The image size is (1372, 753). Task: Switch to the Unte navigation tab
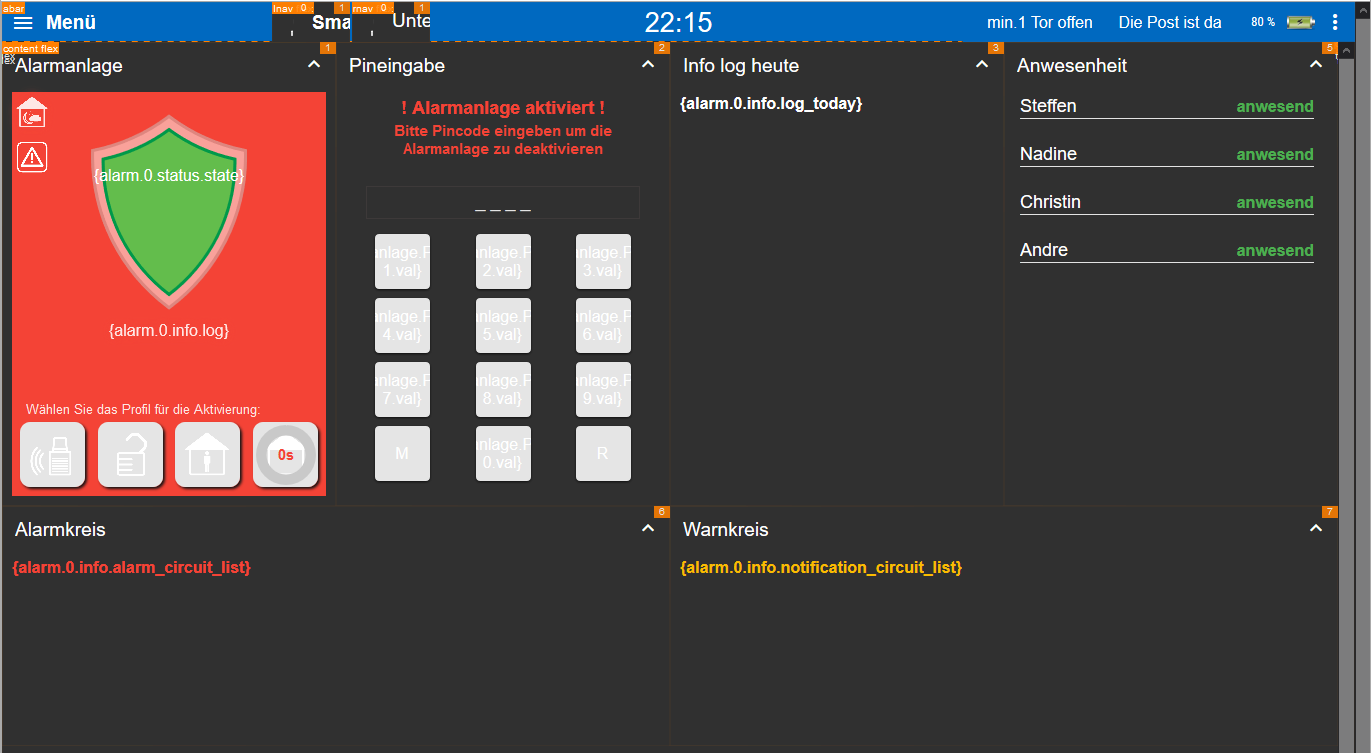[391, 22]
